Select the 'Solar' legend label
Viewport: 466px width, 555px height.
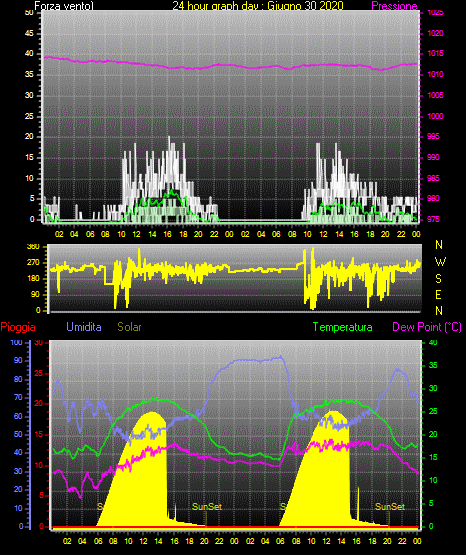click(x=129, y=327)
